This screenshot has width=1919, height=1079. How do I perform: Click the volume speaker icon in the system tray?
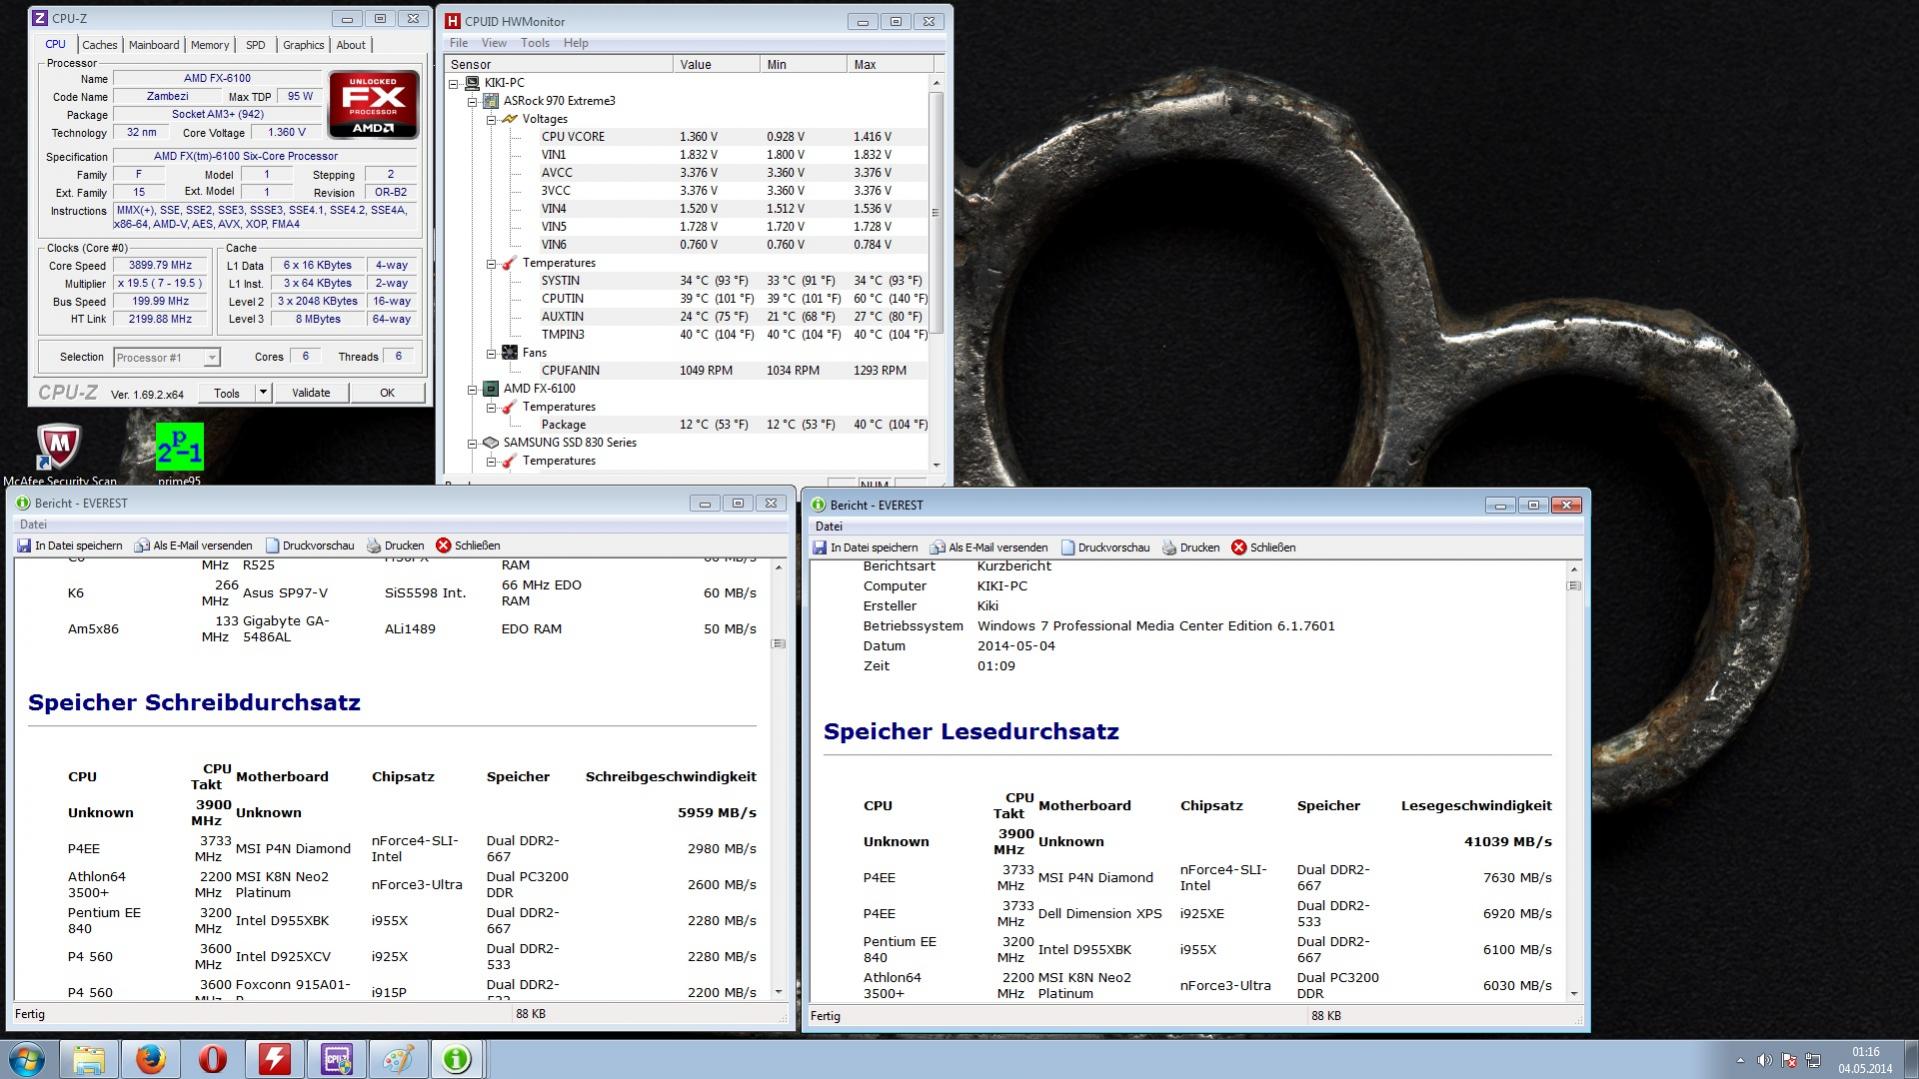tap(1765, 1060)
